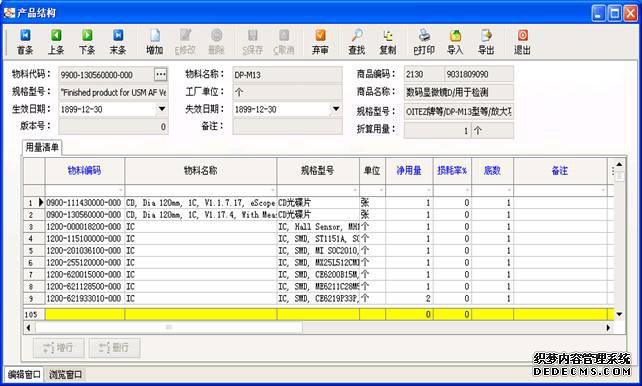The width and height of the screenshot is (642, 386).
Task: Click the 净用量 column header
Action: click(x=409, y=170)
